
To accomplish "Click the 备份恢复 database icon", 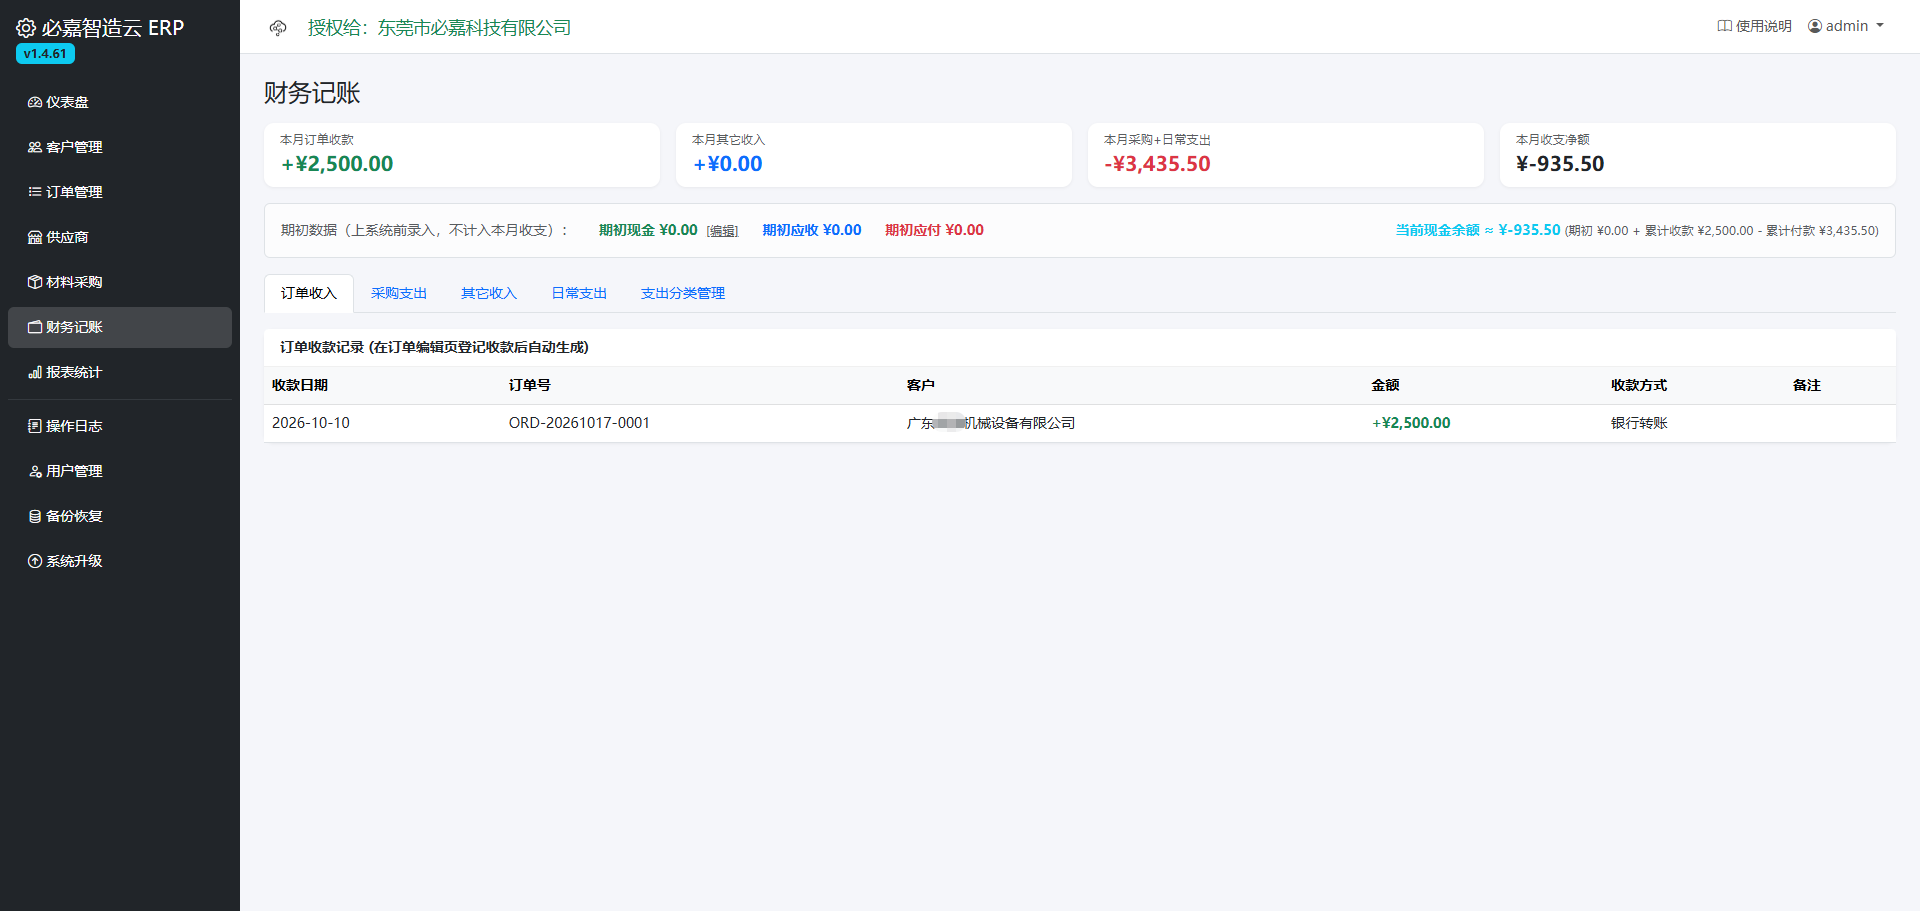I will tap(35, 517).
